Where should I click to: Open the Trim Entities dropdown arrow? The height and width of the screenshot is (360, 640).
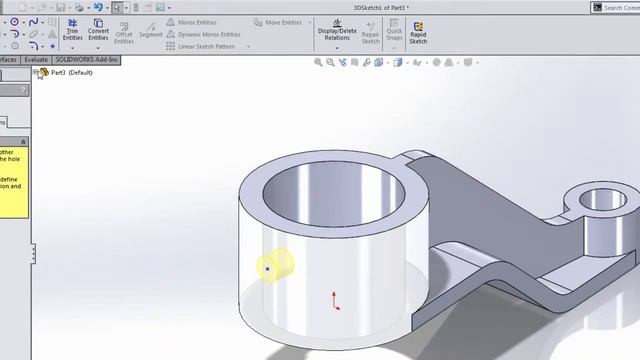[x=73, y=48]
